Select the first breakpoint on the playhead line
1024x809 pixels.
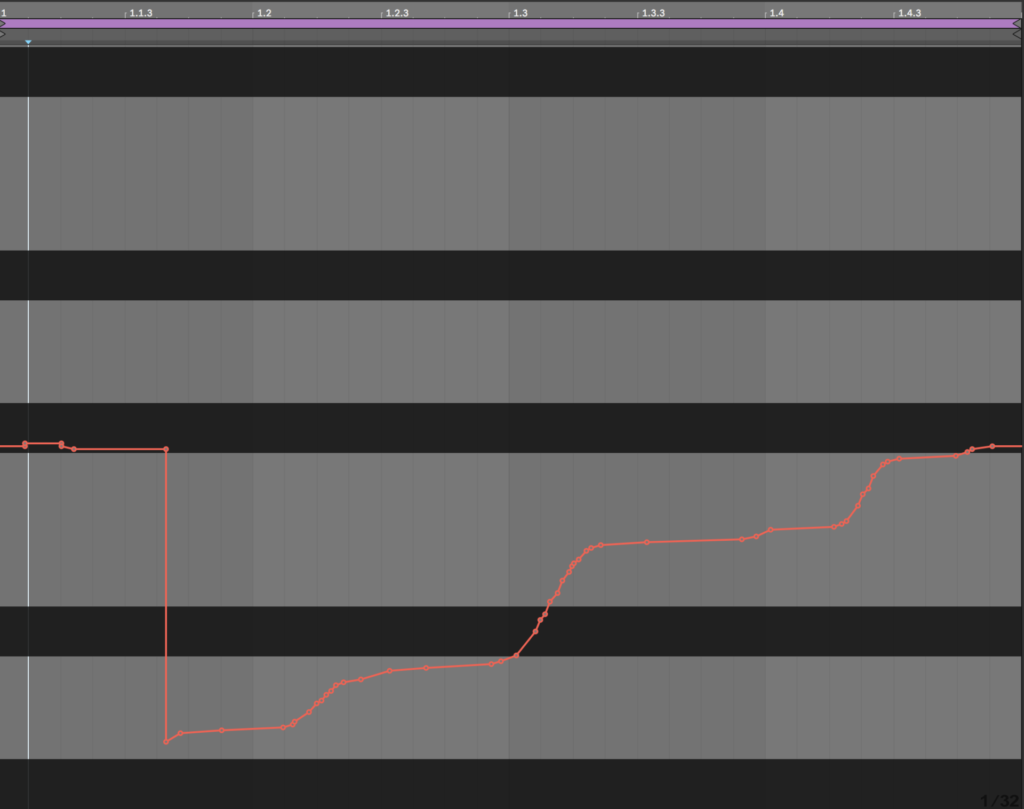pyautogui.click(x=25, y=444)
